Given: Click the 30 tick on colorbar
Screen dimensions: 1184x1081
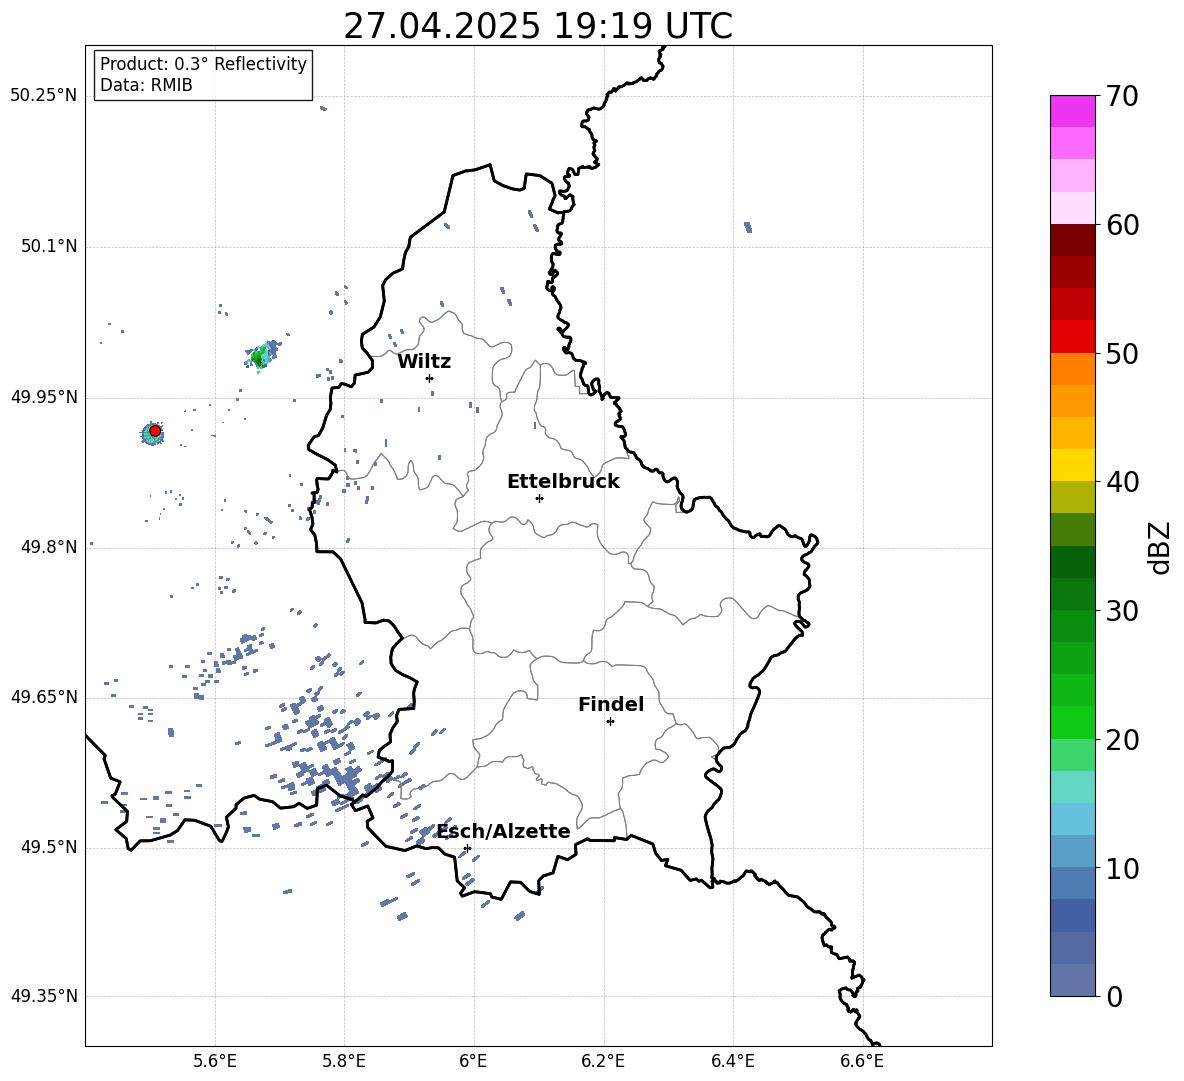Looking at the screenshot, I should pyautogui.click(x=1122, y=610).
